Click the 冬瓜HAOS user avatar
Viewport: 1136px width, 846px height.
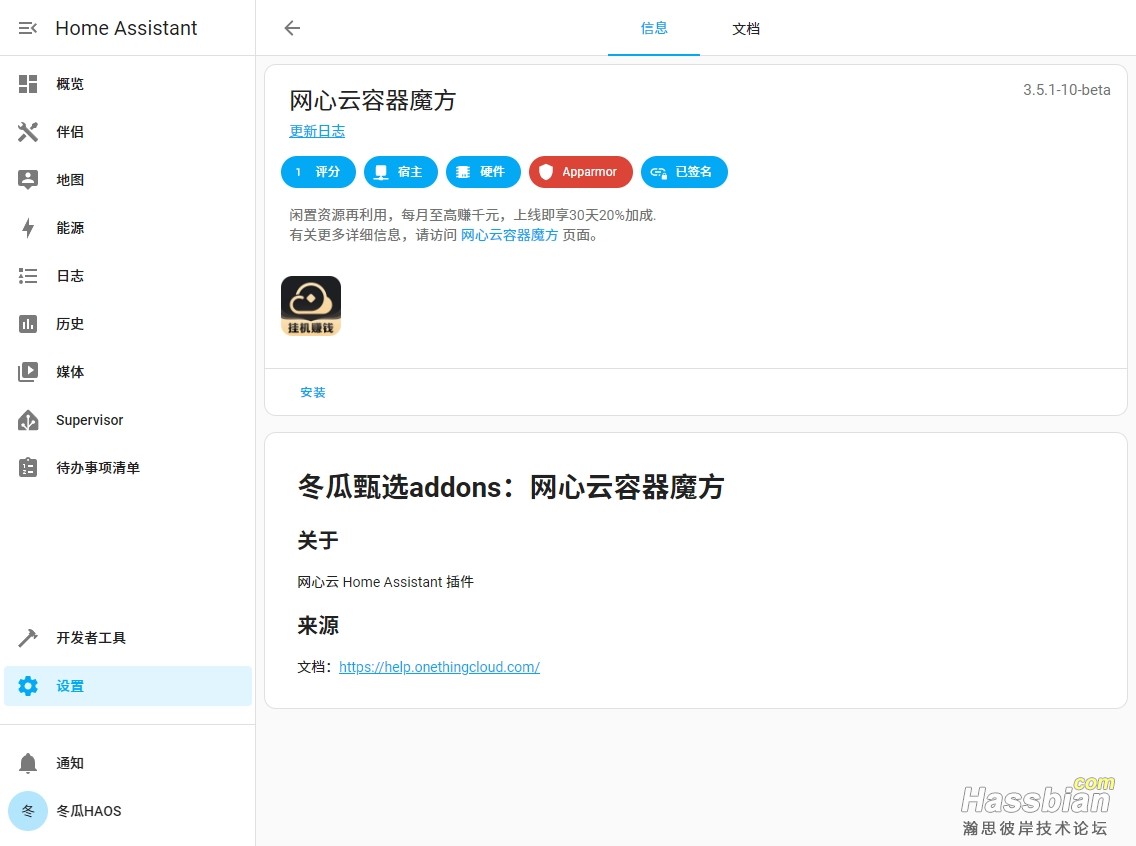tap(28, 811)
